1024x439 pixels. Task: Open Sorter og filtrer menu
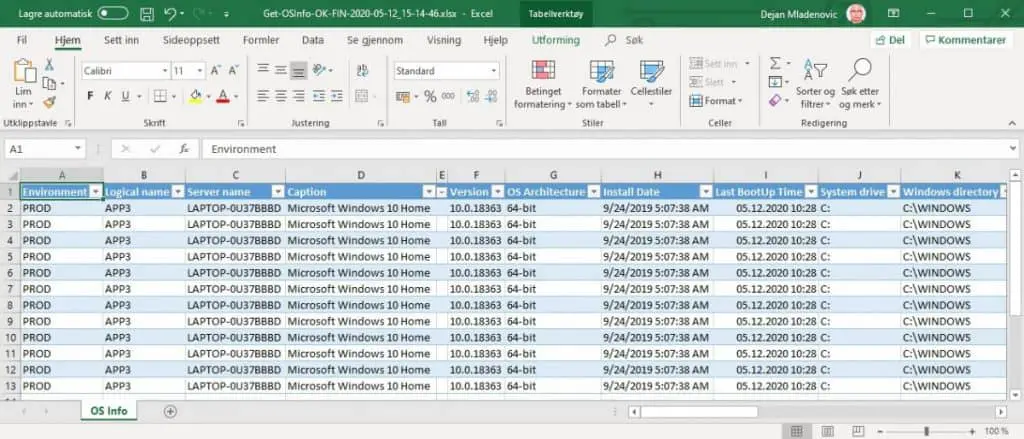(815, 84)
